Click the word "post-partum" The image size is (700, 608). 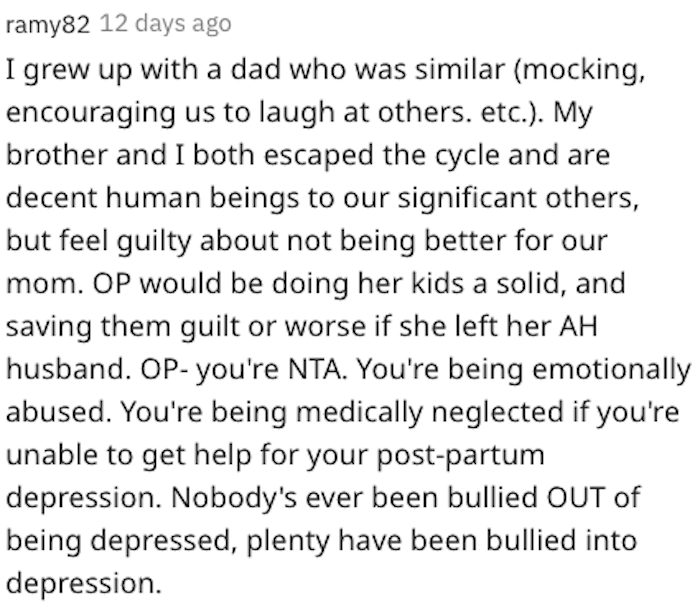click(460, 456)
